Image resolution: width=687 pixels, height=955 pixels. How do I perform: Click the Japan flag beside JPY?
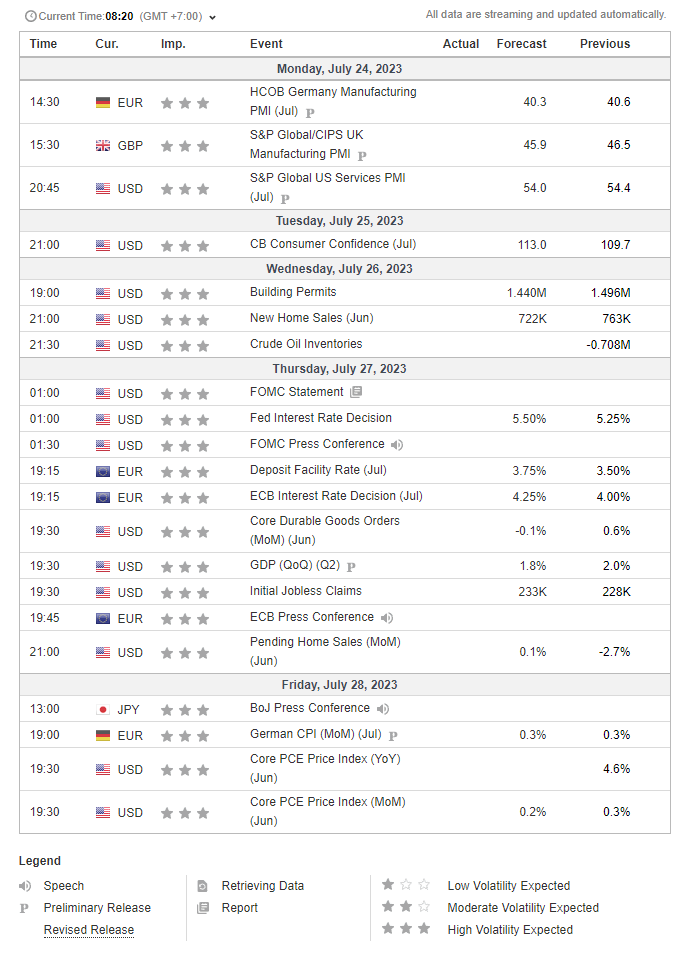click(x=103, y=709)
